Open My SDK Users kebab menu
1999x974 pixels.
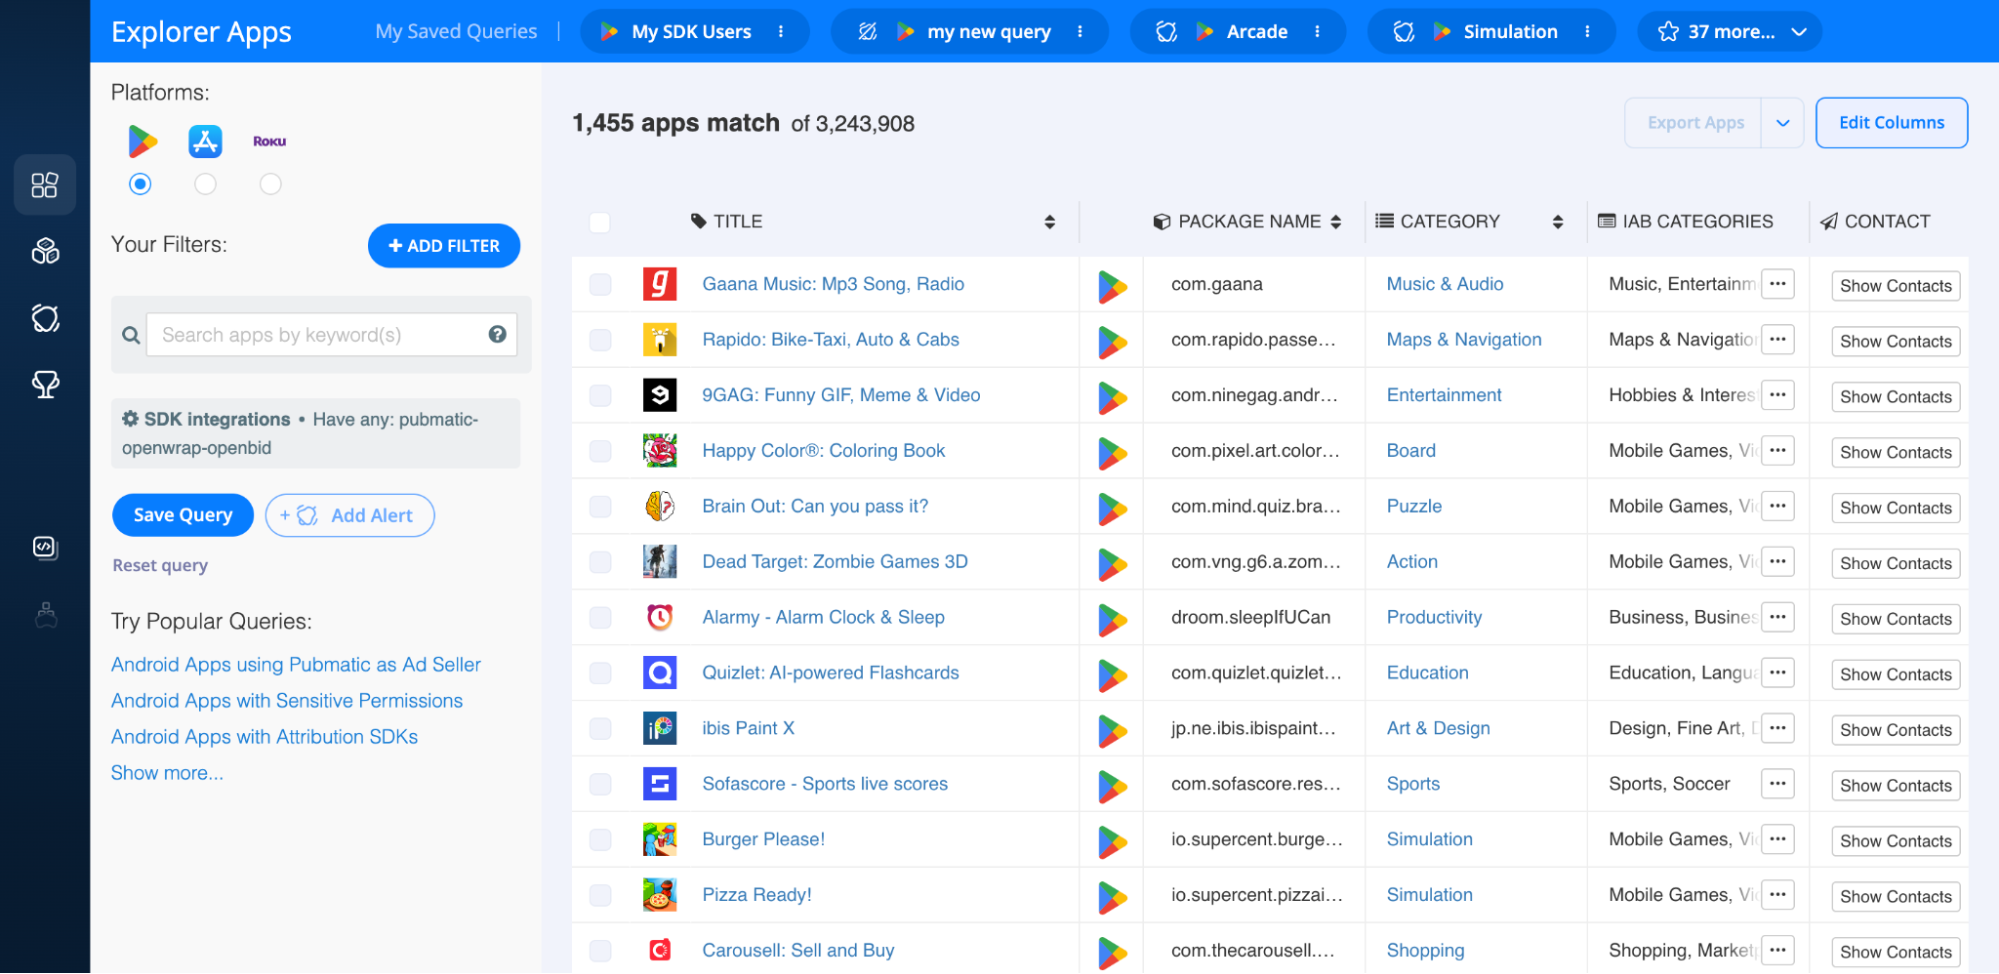pyautogui.click(x=781, y=32)
